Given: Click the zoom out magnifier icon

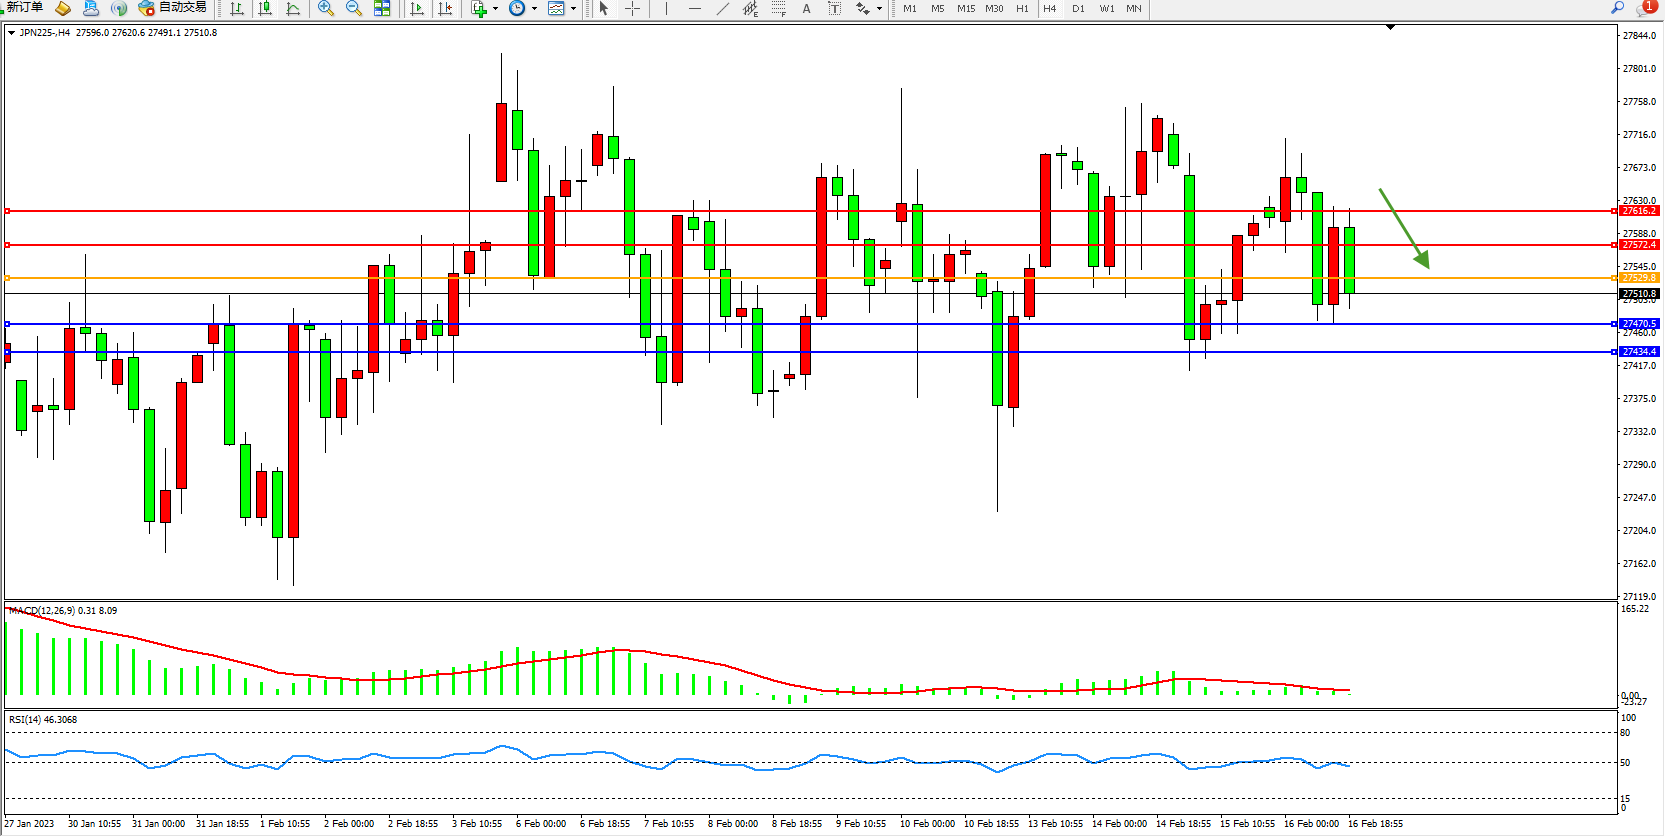Looking at the screenshot, I should (353, 8).
